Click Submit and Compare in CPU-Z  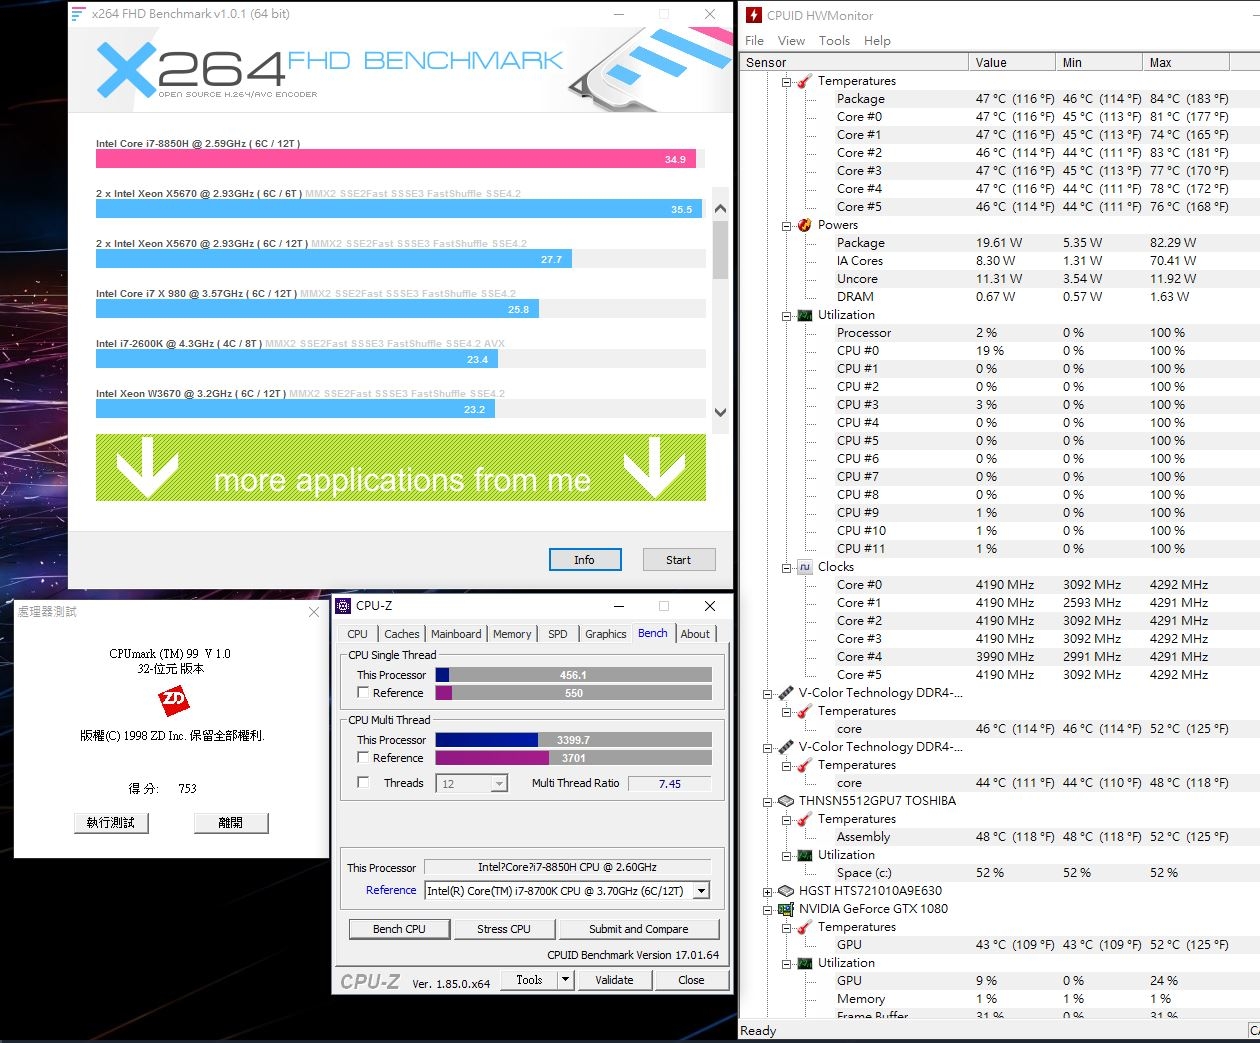(639, 929)
